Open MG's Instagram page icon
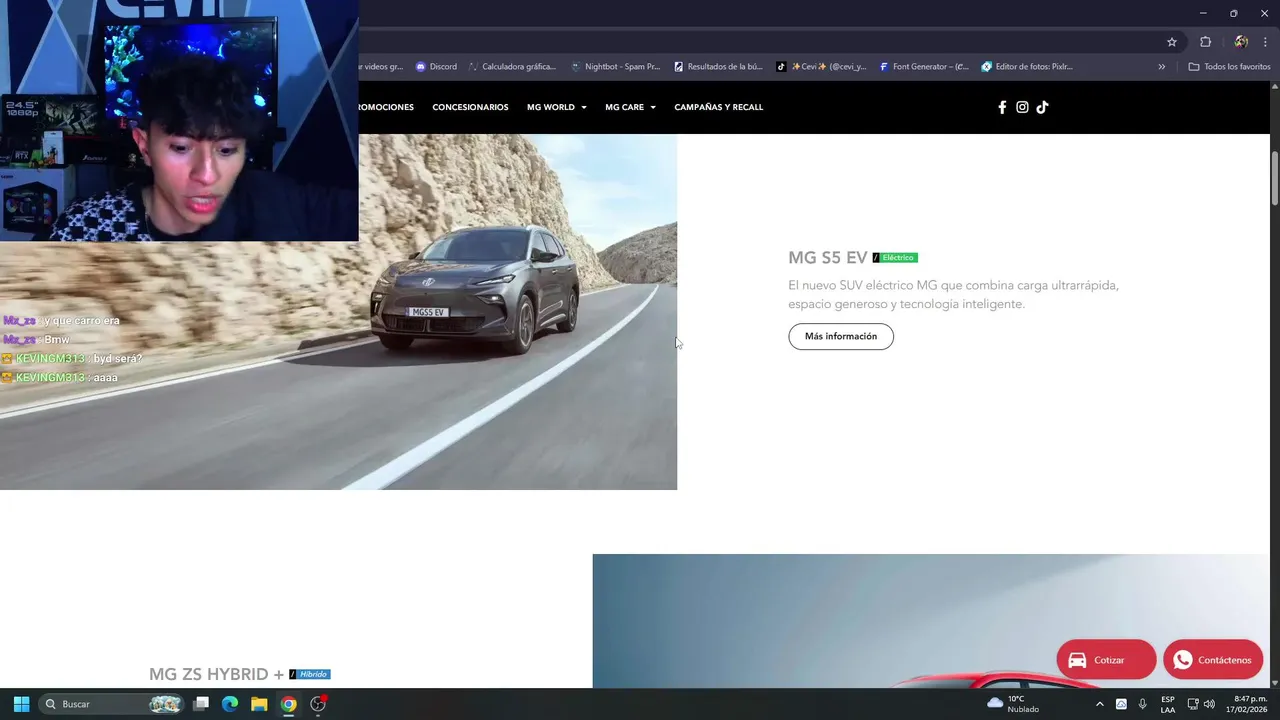1280x720 pixels. pos(1022,107)
